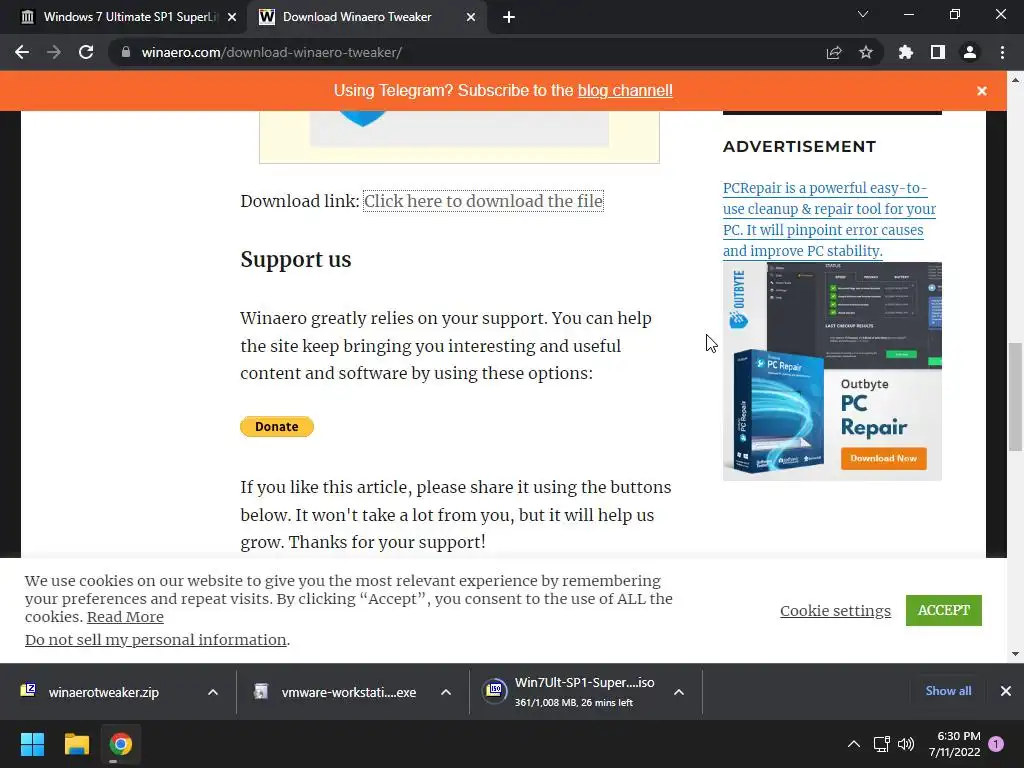The image size is (1024, 768).
Task: Open tab search dropdown chevron
Action: [x=863, y=14]
